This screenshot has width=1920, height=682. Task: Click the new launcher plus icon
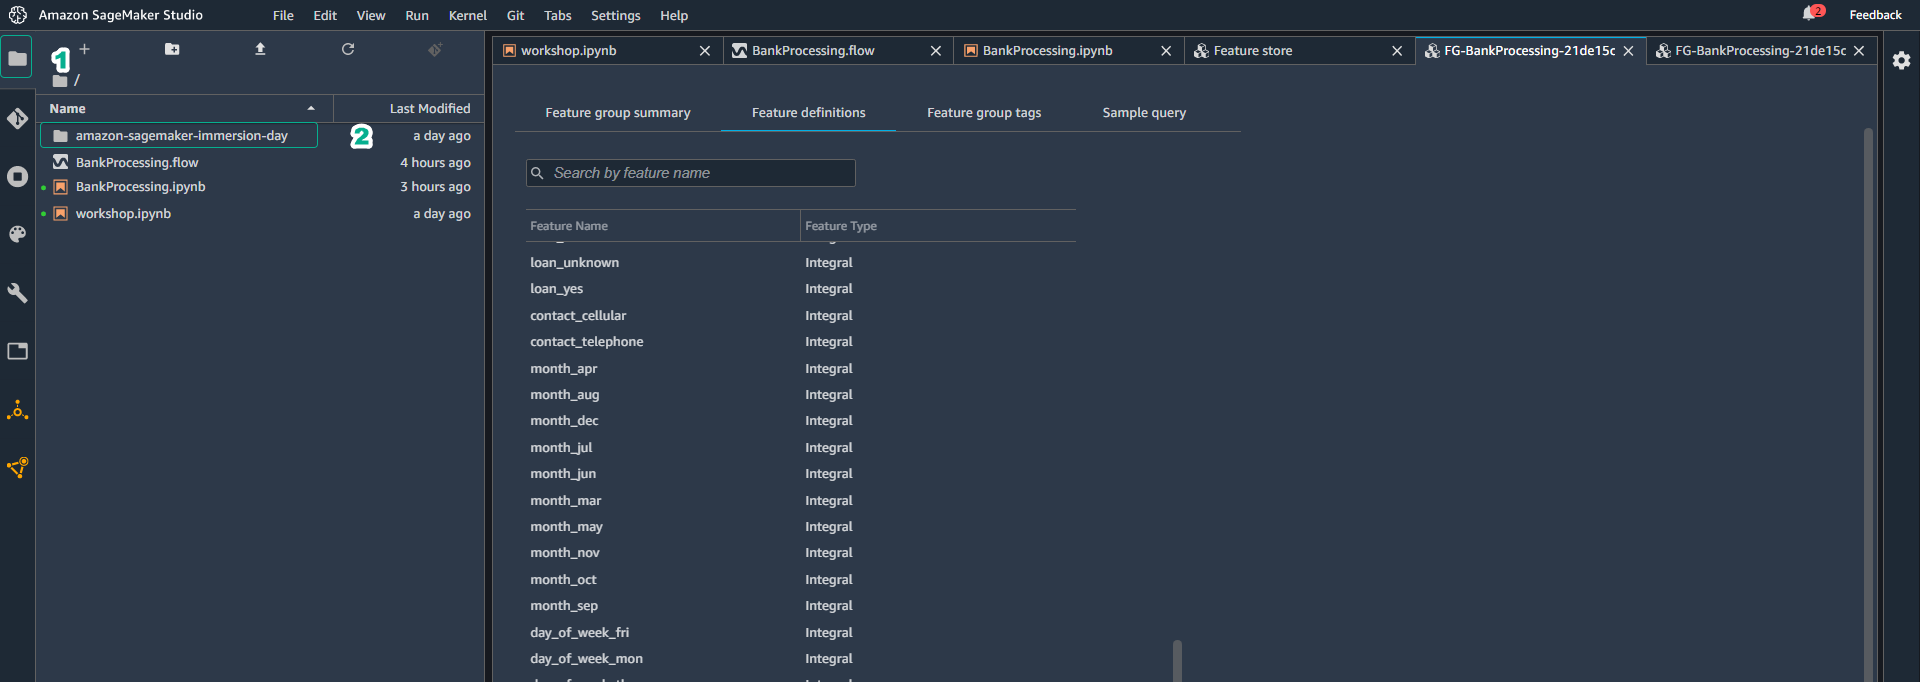click(x=85, y=49)
